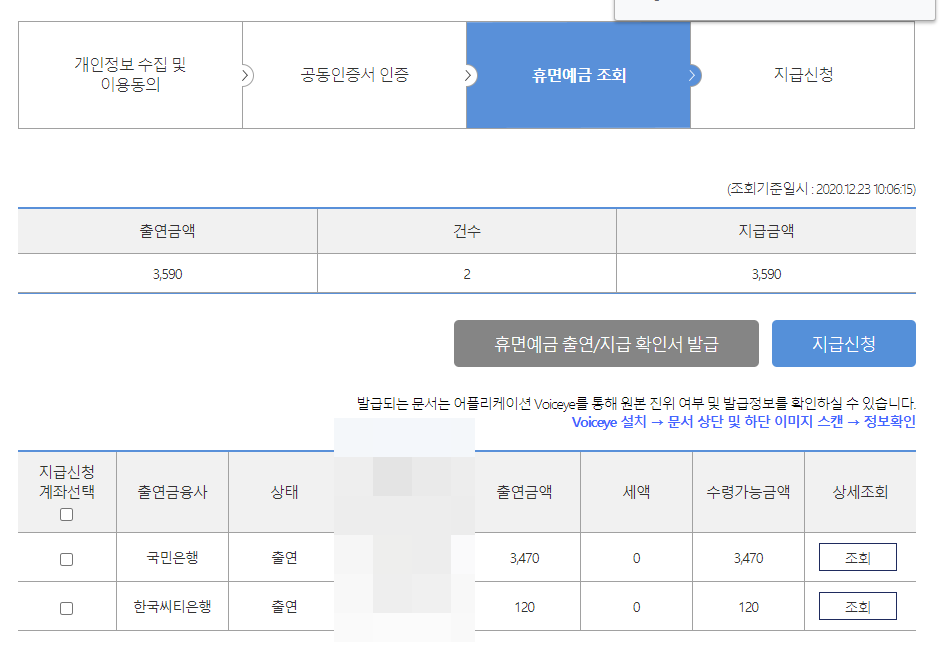Image resolution: width=942 pixels, height=645 pixels.
Task: Click the 한국씨티은행 cell
Action: pyautogui.click(x=172, y=607)
